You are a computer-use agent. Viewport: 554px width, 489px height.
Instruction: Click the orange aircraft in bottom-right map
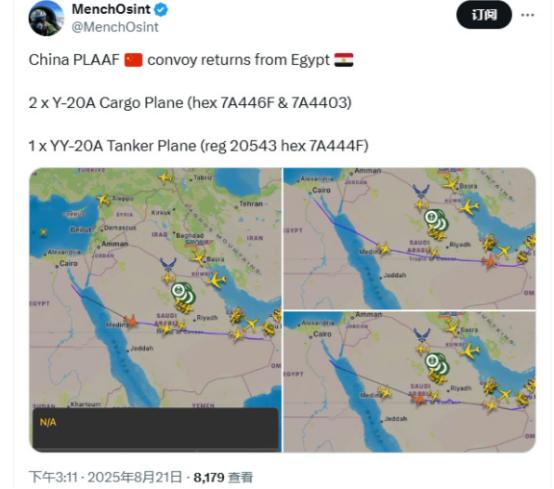[x=419, y=399]
